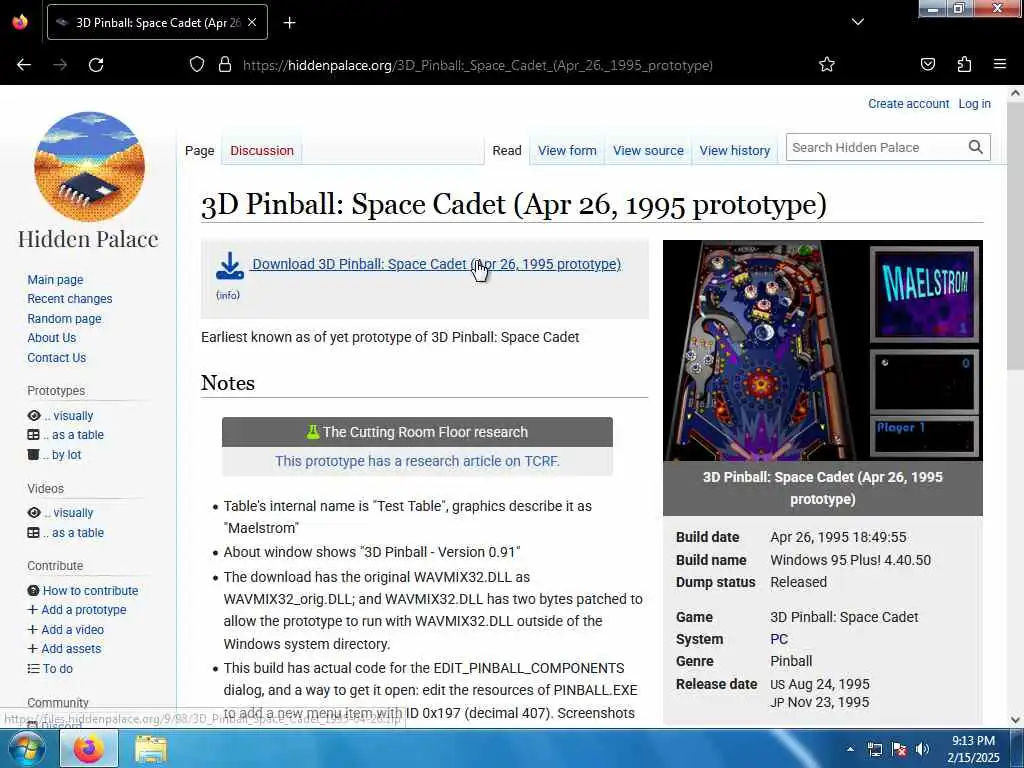Open the volume speaker tray icon
Viewport: 1024px width, 768px height.
point(922,749)
